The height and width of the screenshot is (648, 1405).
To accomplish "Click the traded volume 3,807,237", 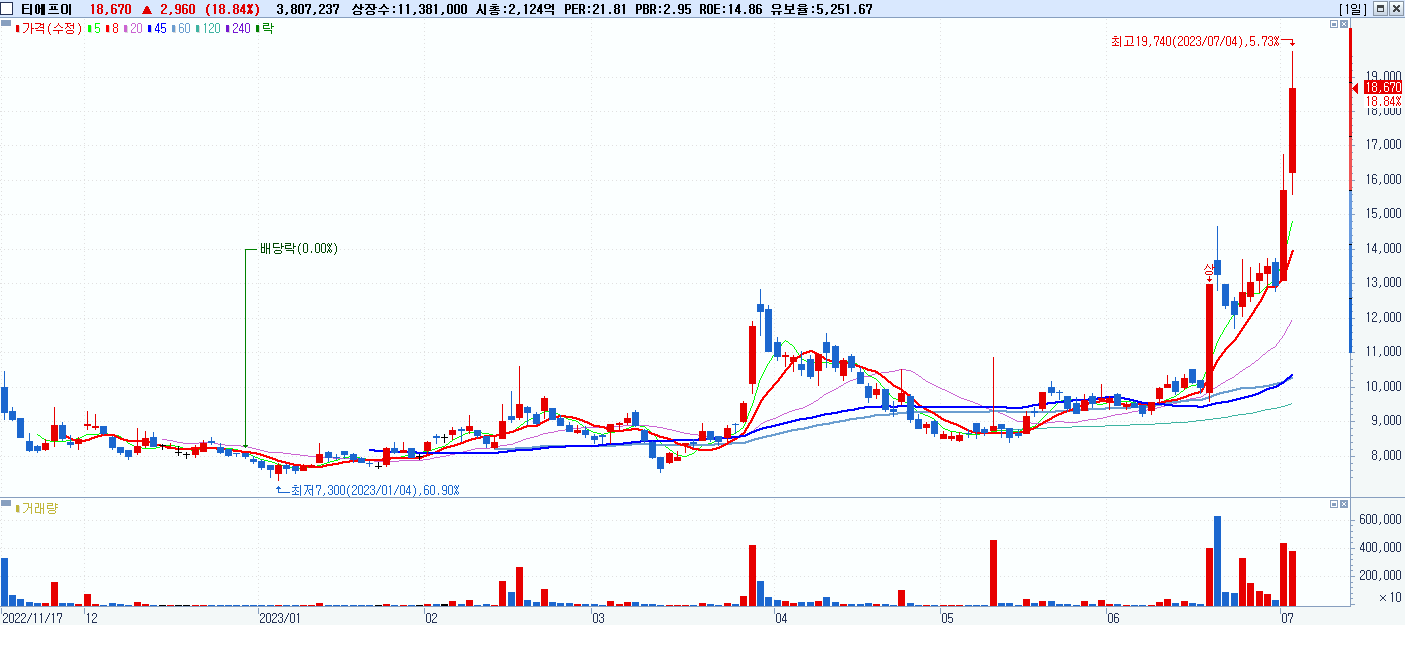I will tap(307, 9).
